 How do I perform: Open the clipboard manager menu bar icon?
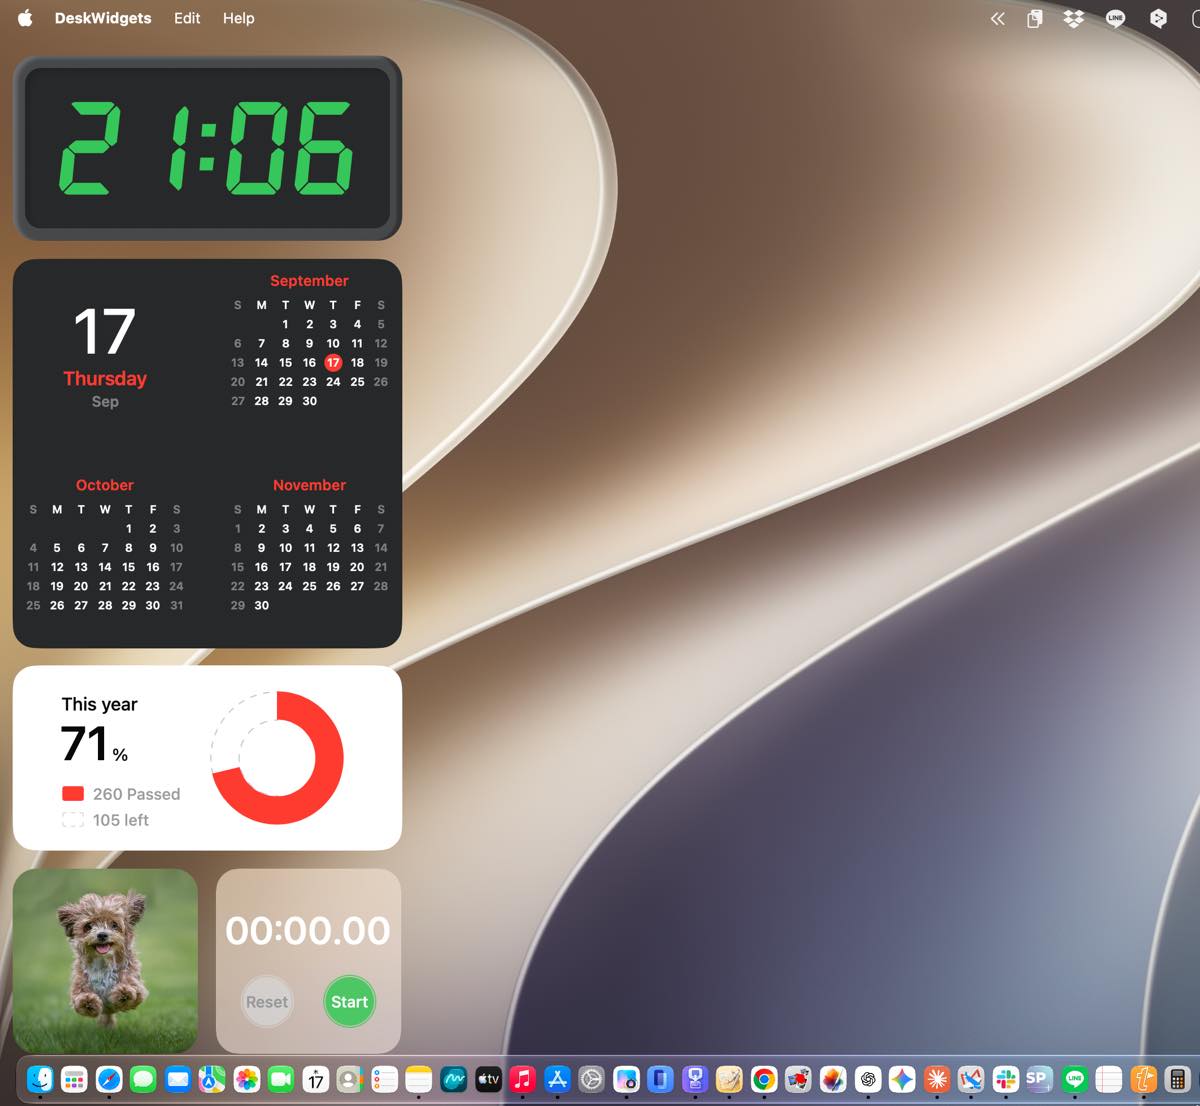1035,18
